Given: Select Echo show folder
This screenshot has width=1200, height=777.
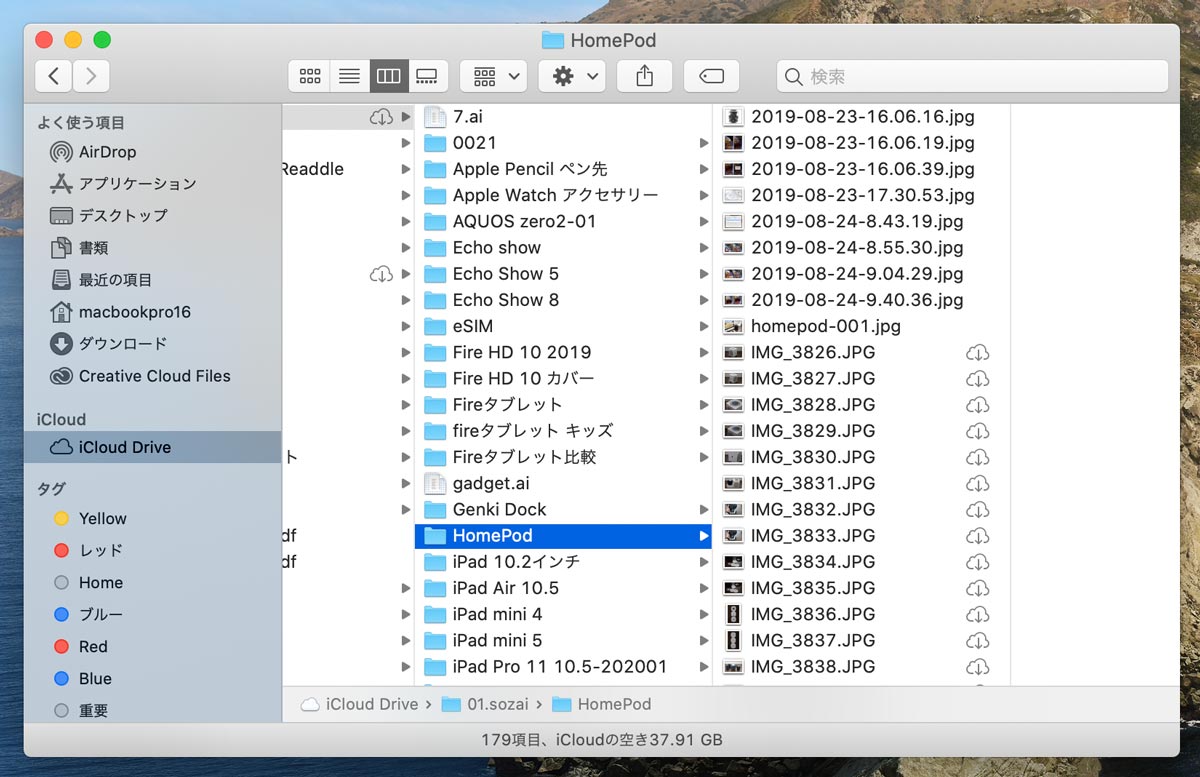Looking at the screenshot, I should [563, 248].
